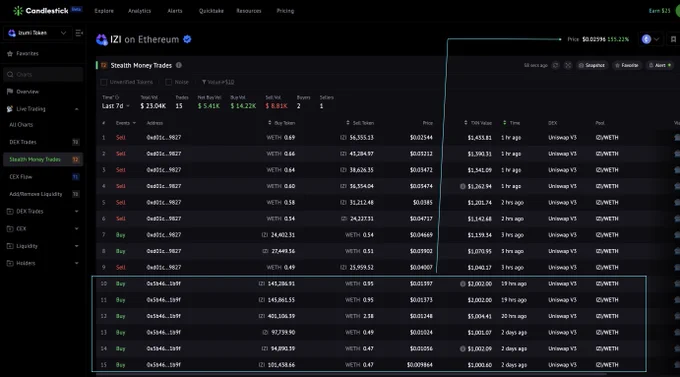Image resolution: width=680 pixels, height=377 pixels.
Task: Open the Resources menu
Action: point(249,11)
